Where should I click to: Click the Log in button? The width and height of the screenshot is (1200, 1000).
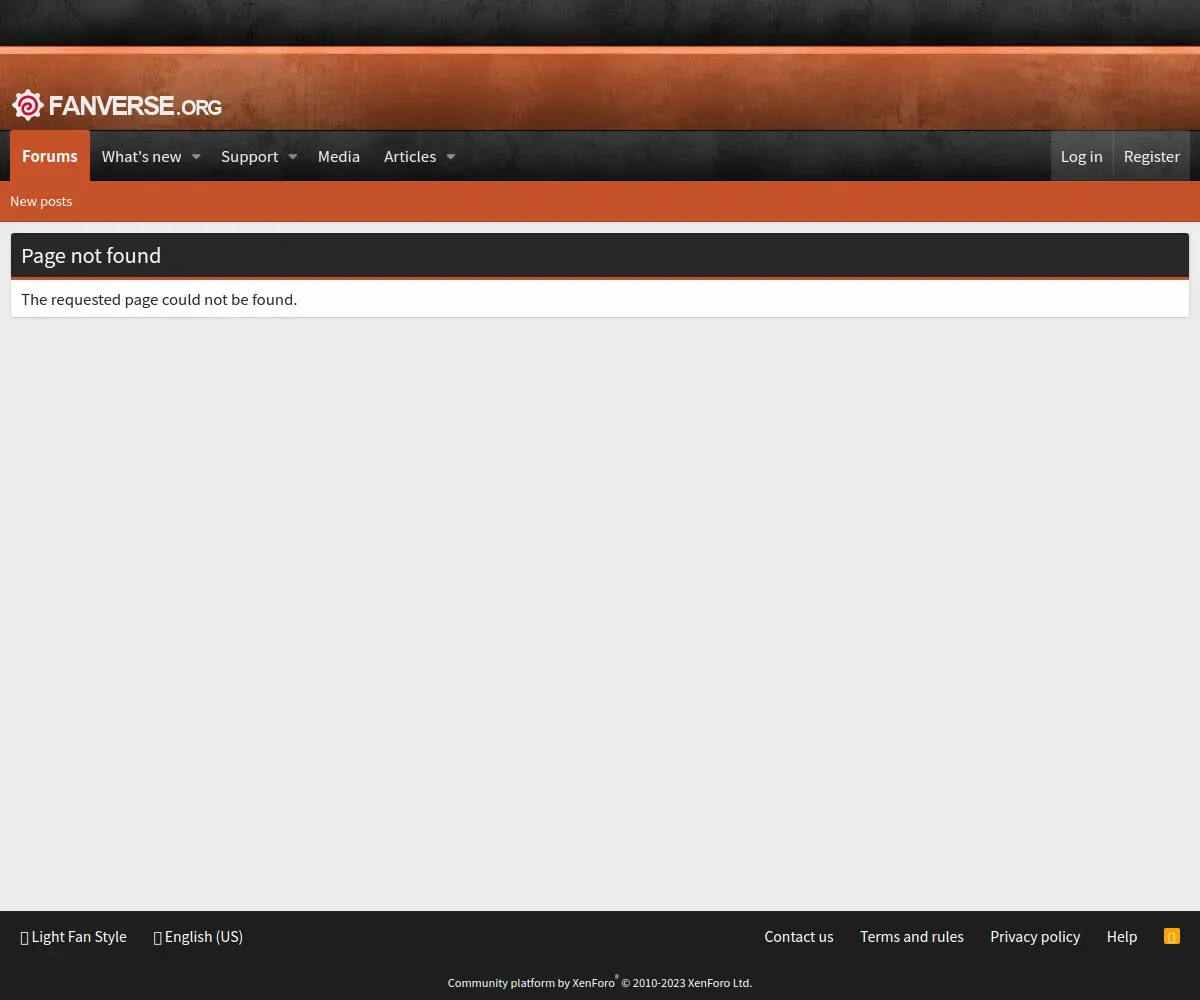pos(1082,156)
